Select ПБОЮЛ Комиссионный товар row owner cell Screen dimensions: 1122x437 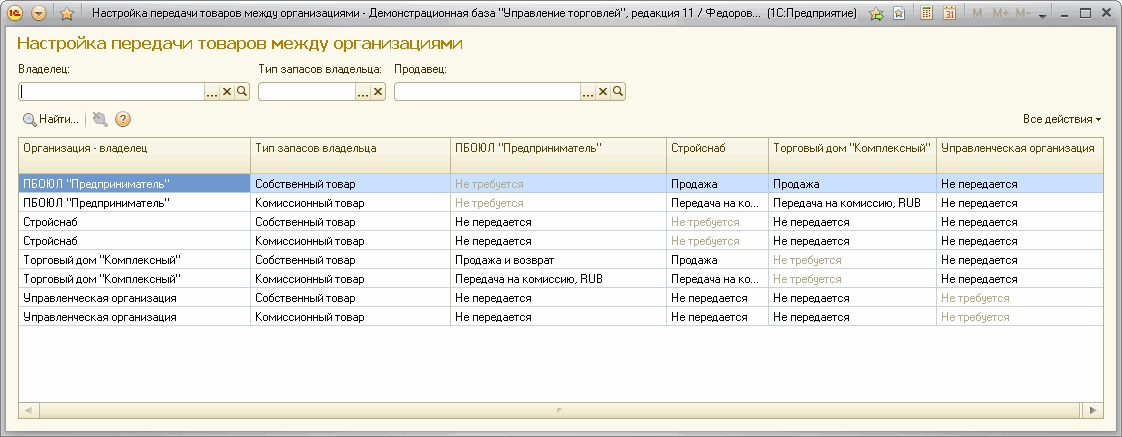(x=134, y=203)
